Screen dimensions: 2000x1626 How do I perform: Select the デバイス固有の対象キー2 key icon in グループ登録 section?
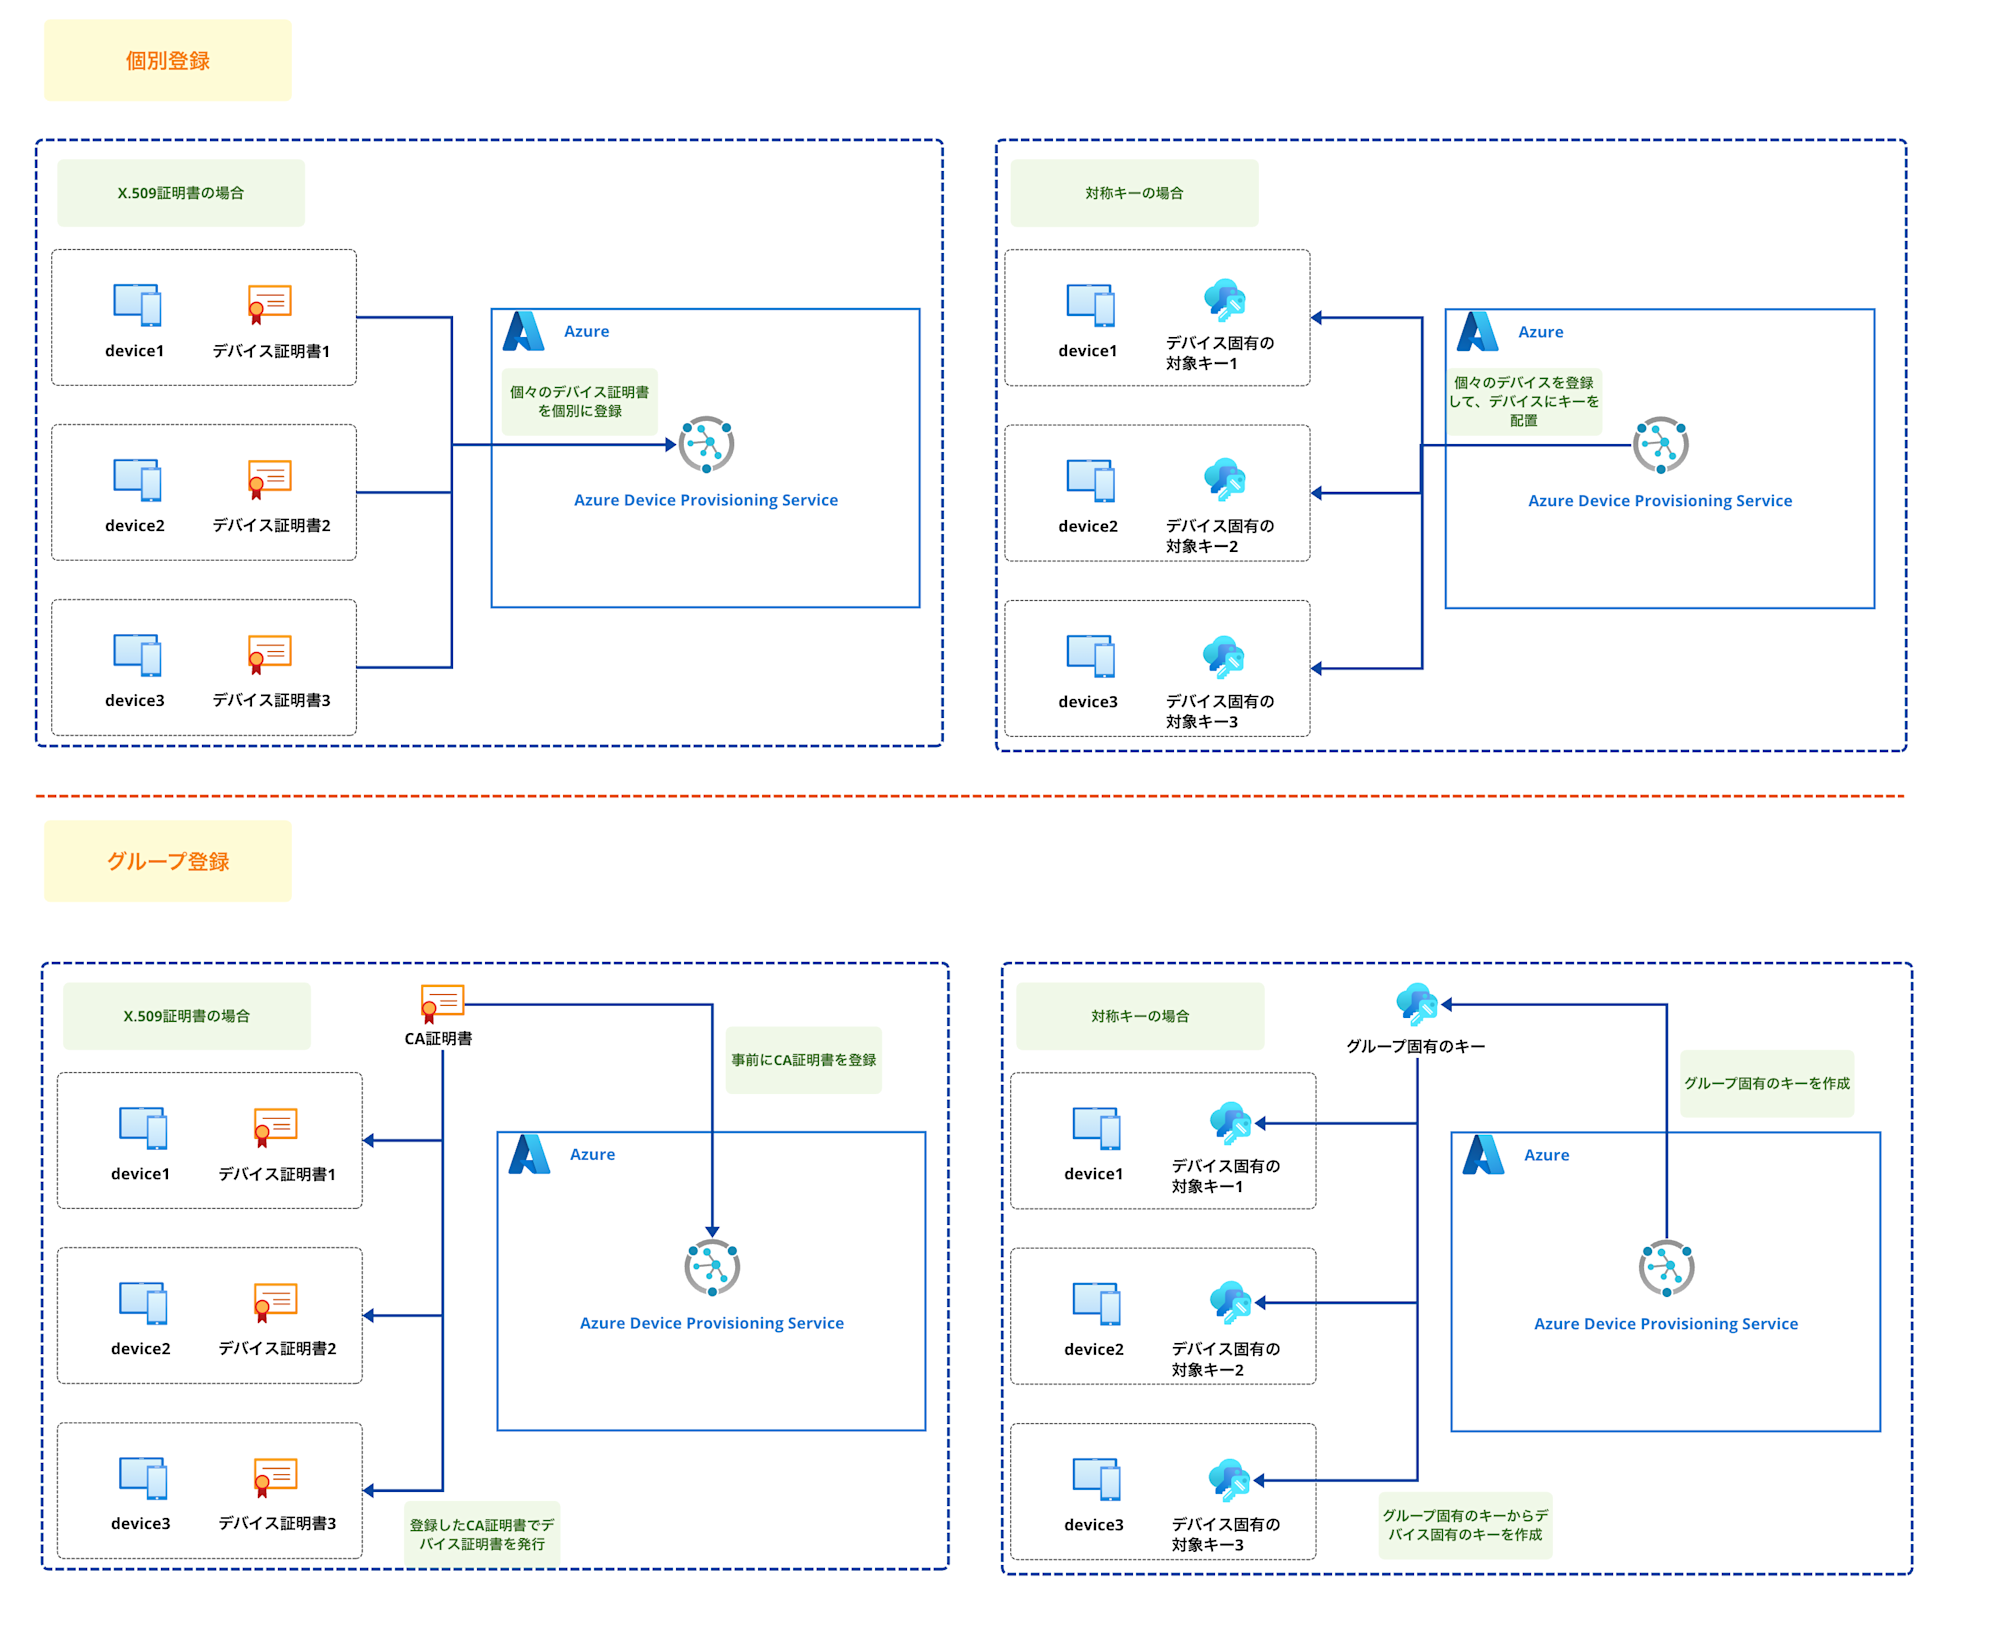pyautogui.click(x=1230, y=1302)
